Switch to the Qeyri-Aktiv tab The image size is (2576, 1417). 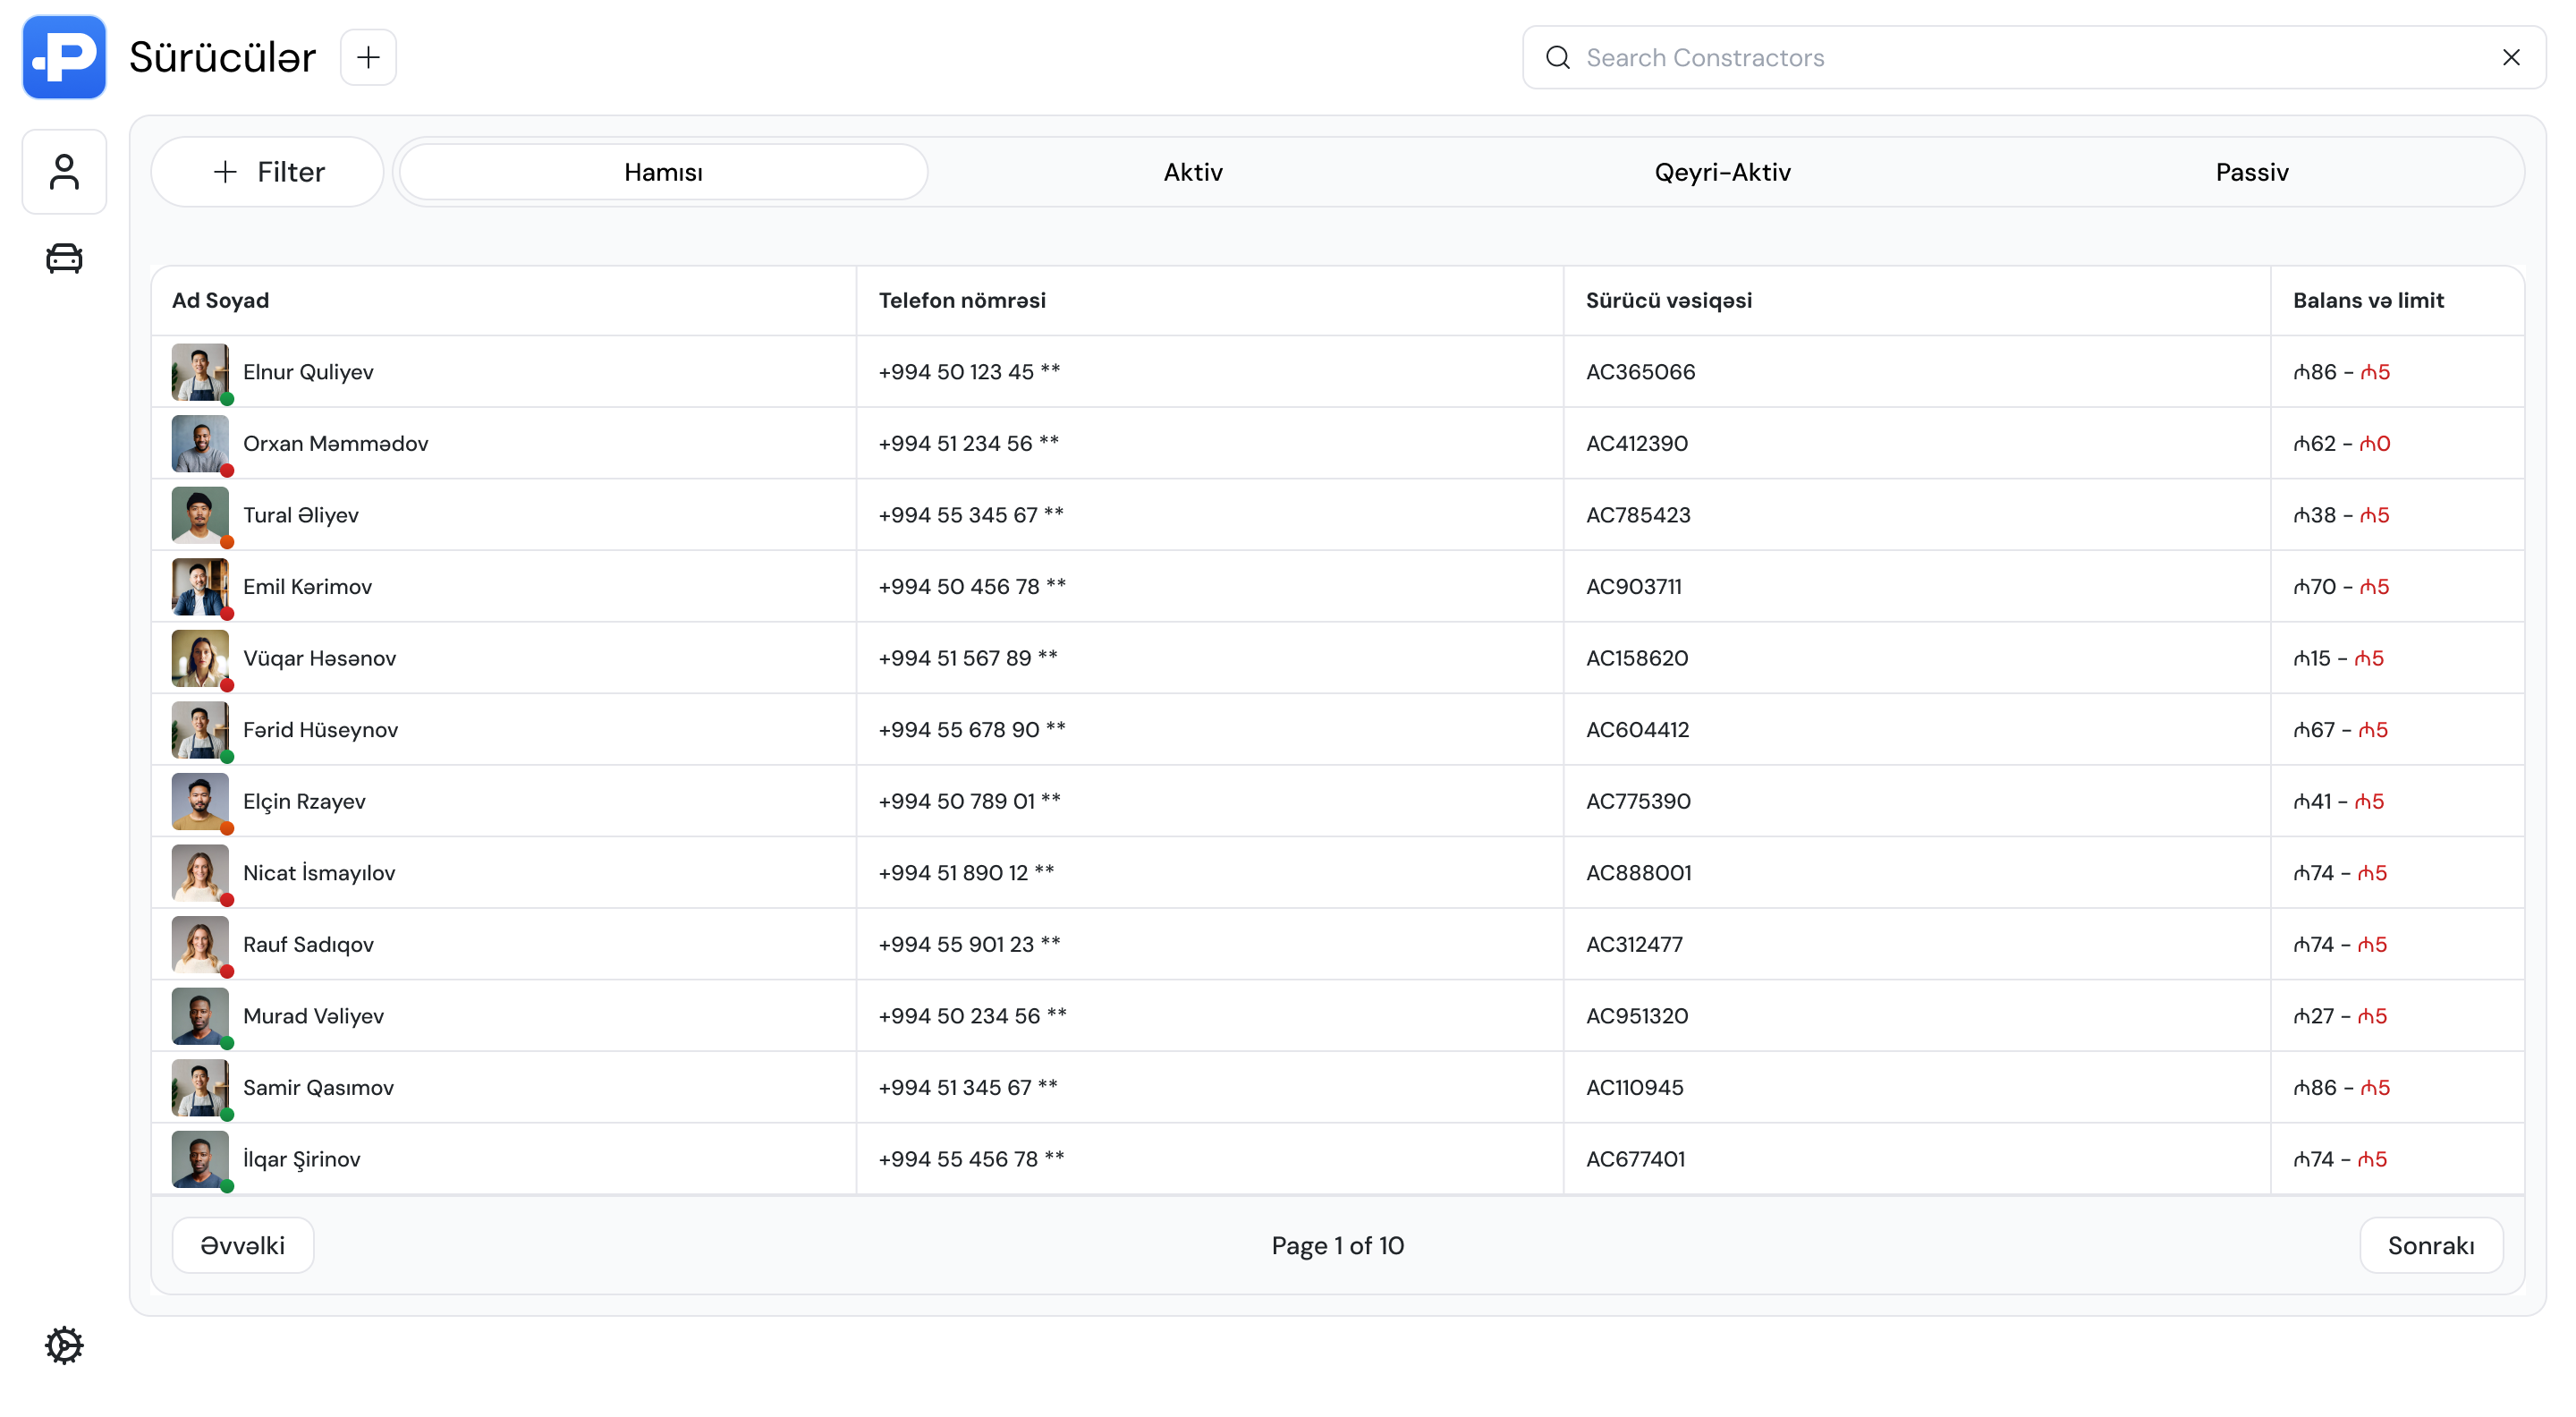click(1722, 172)
